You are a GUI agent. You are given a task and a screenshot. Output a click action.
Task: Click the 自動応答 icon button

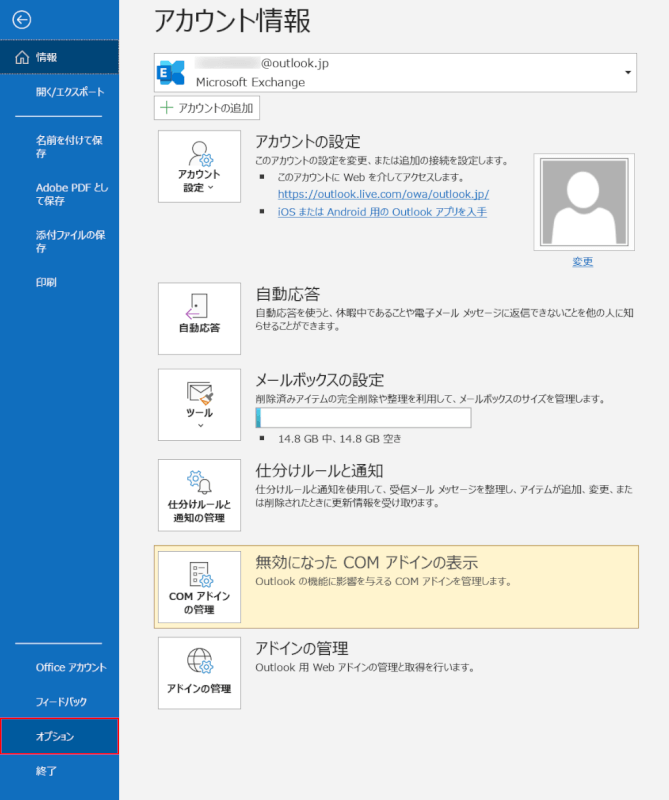point(199,318)
